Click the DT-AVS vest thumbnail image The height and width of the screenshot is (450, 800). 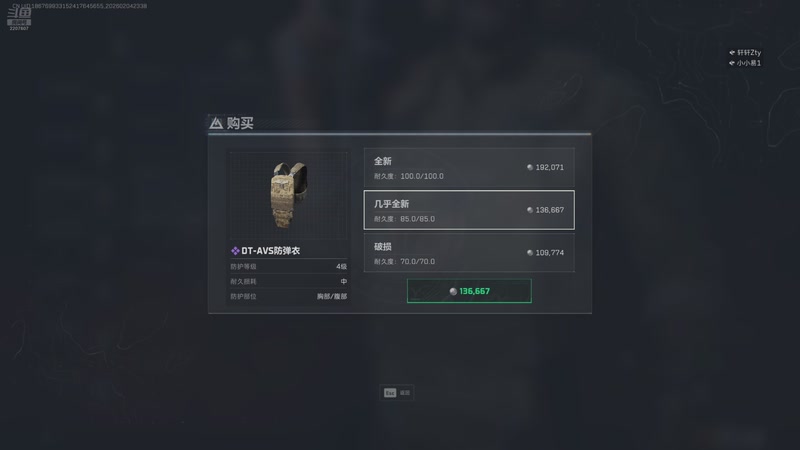pyautogui.click(x=288, y=195)
